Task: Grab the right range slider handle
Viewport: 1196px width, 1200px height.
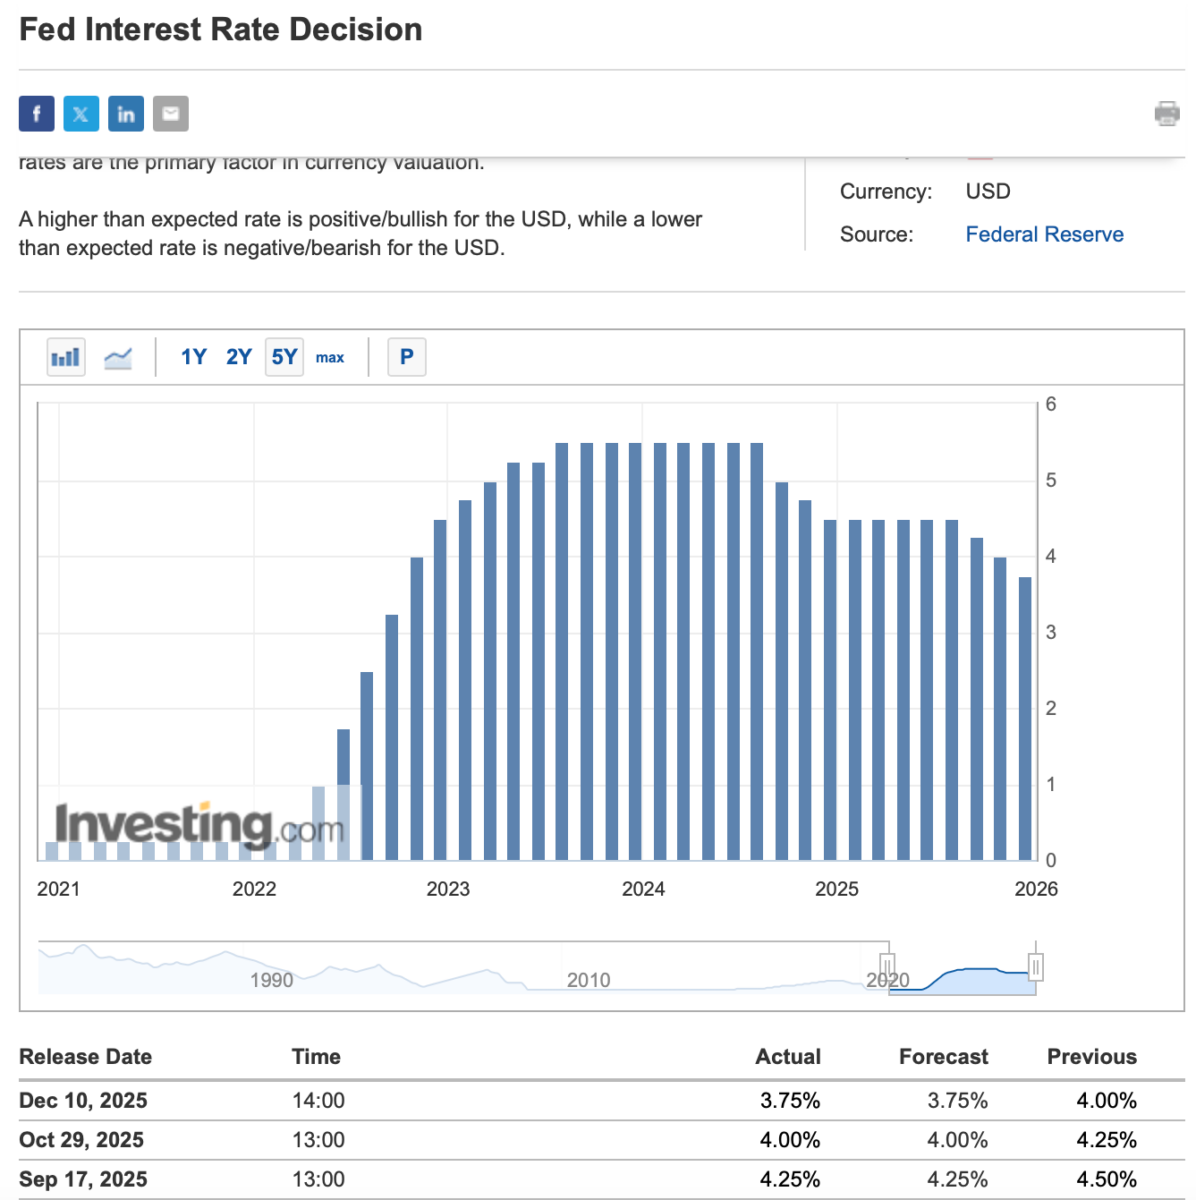Action: coord(1036,967)
